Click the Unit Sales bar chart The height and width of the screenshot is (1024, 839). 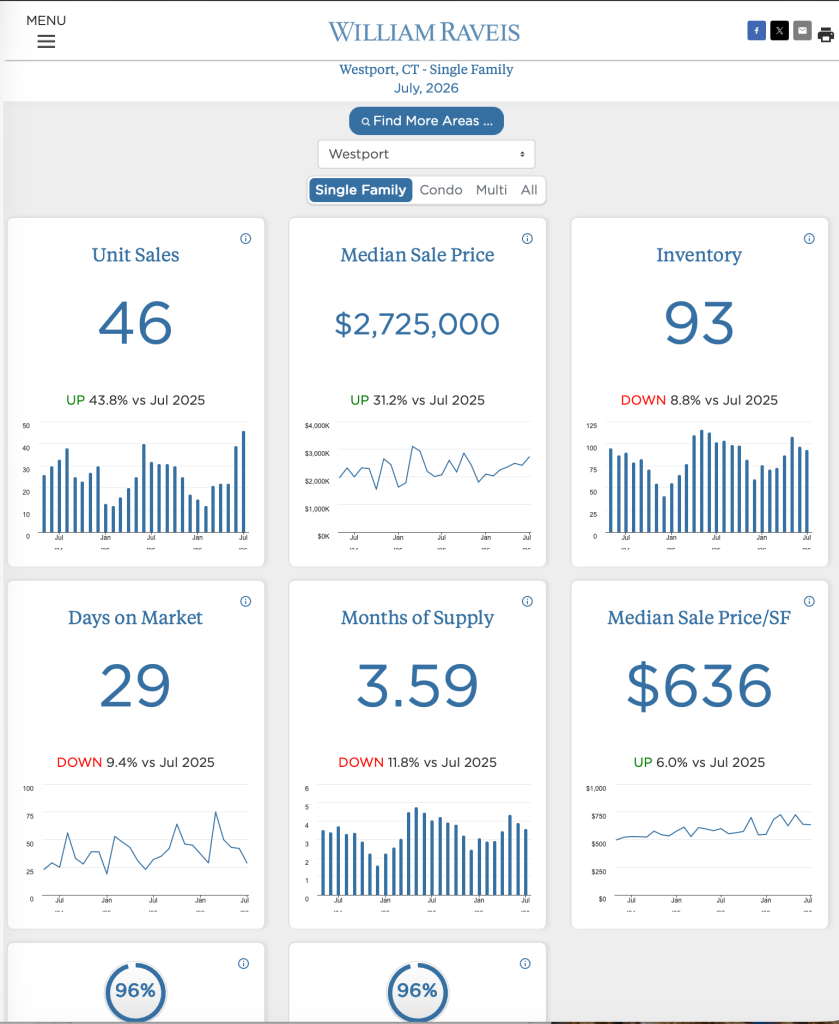136,483
